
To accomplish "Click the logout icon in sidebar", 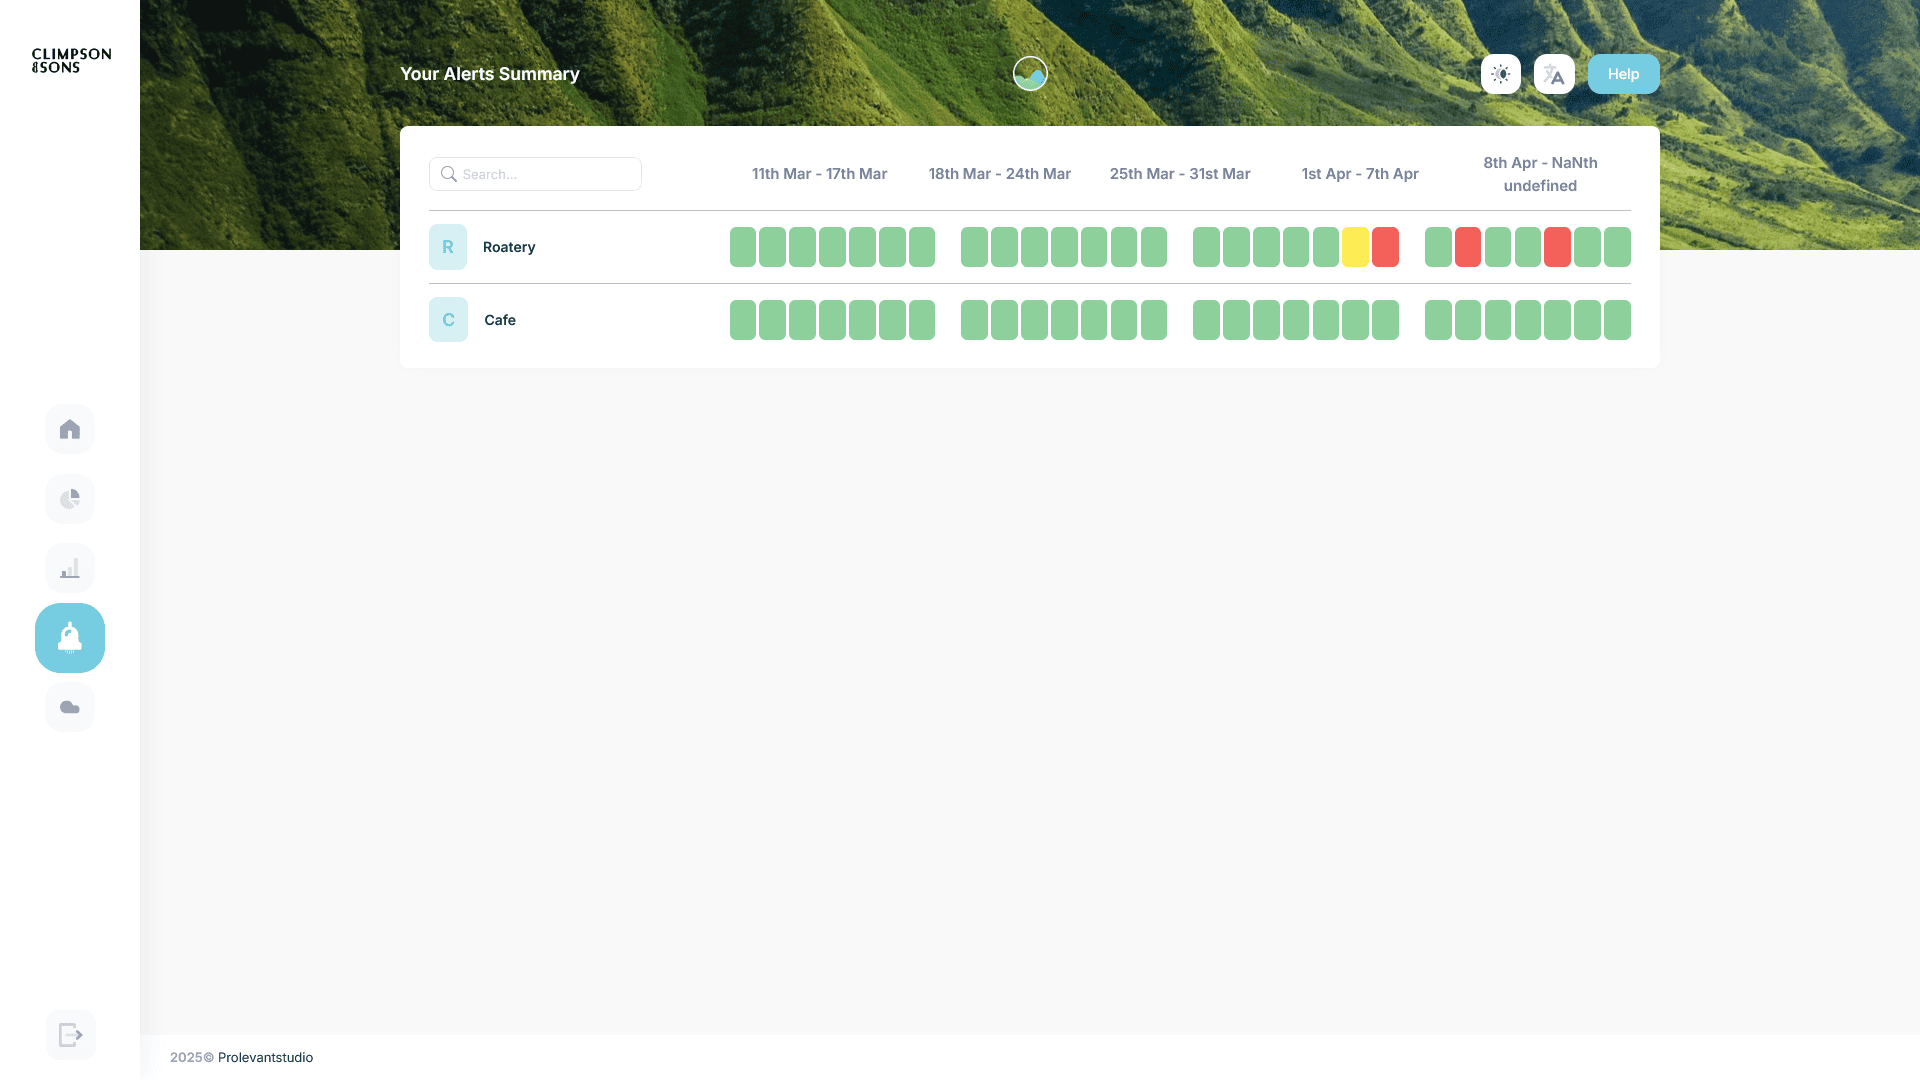I will tap(70, 1035).
